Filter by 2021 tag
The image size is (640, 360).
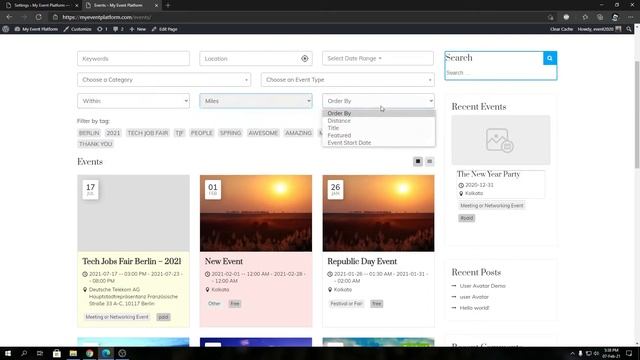coord(113,133)
